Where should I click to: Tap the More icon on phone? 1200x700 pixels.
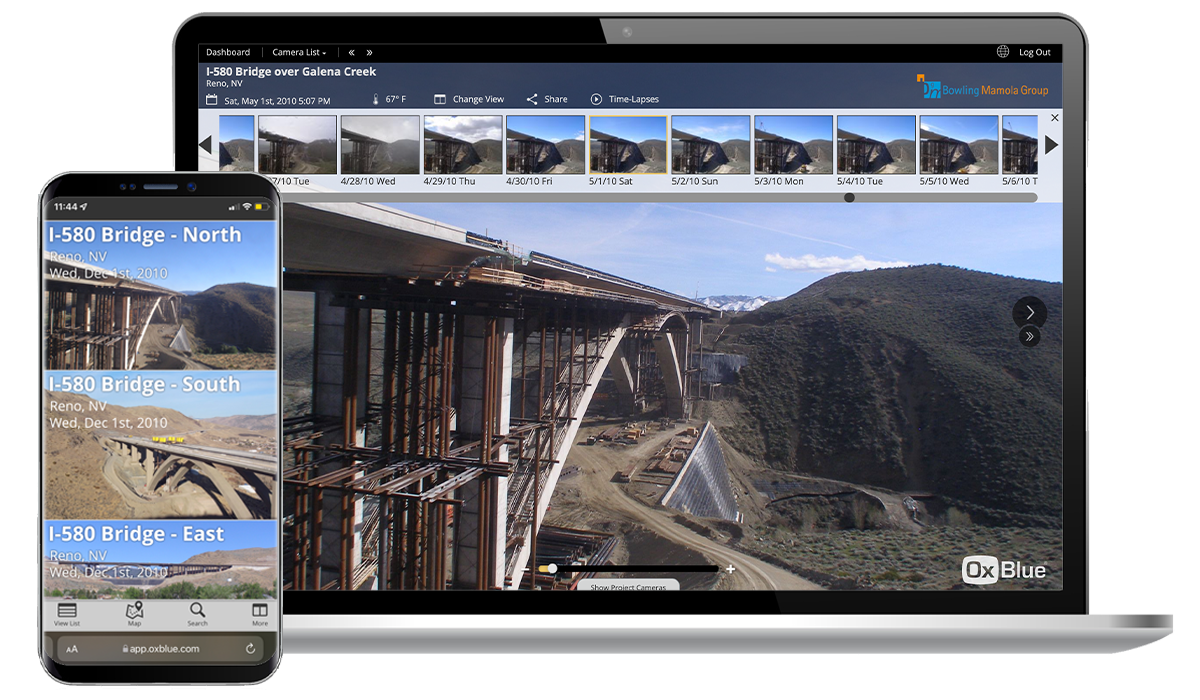click(x=259, y=611)
